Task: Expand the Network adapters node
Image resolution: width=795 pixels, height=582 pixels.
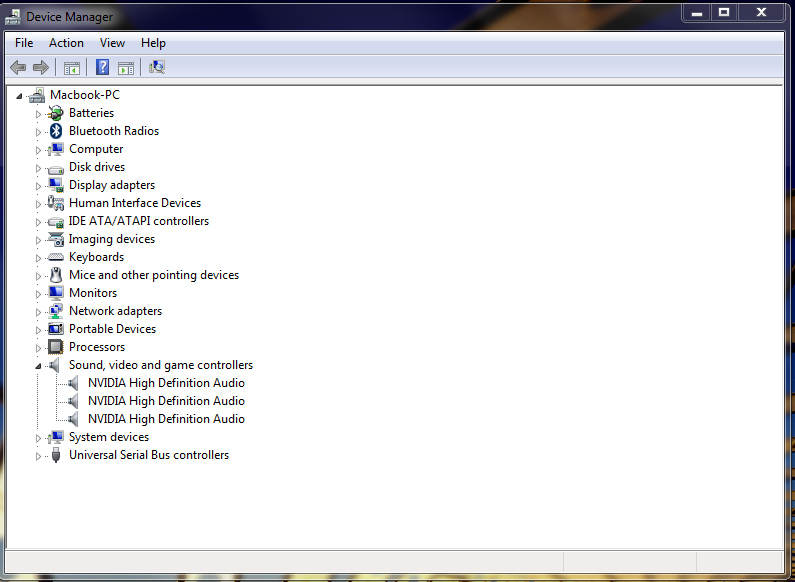Action: coord(38,312)
